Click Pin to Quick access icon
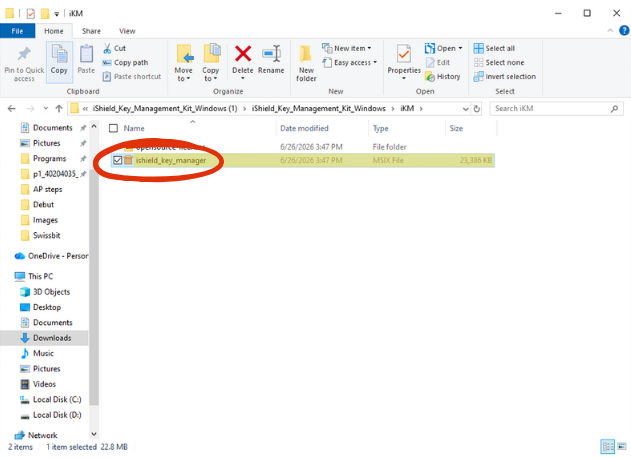 tap(24, 54)
